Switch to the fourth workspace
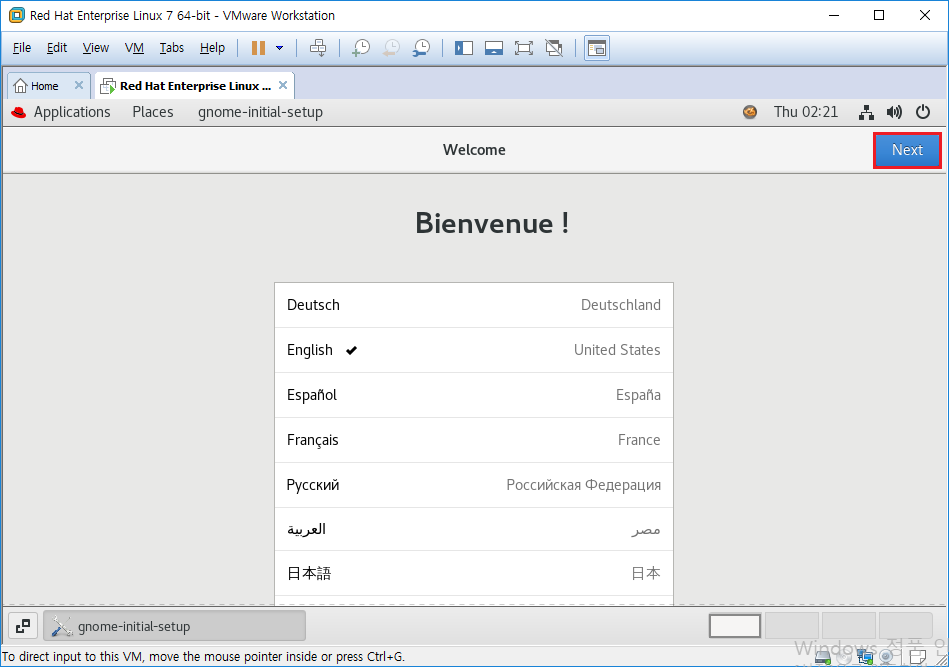 click(x=905, y=626)
